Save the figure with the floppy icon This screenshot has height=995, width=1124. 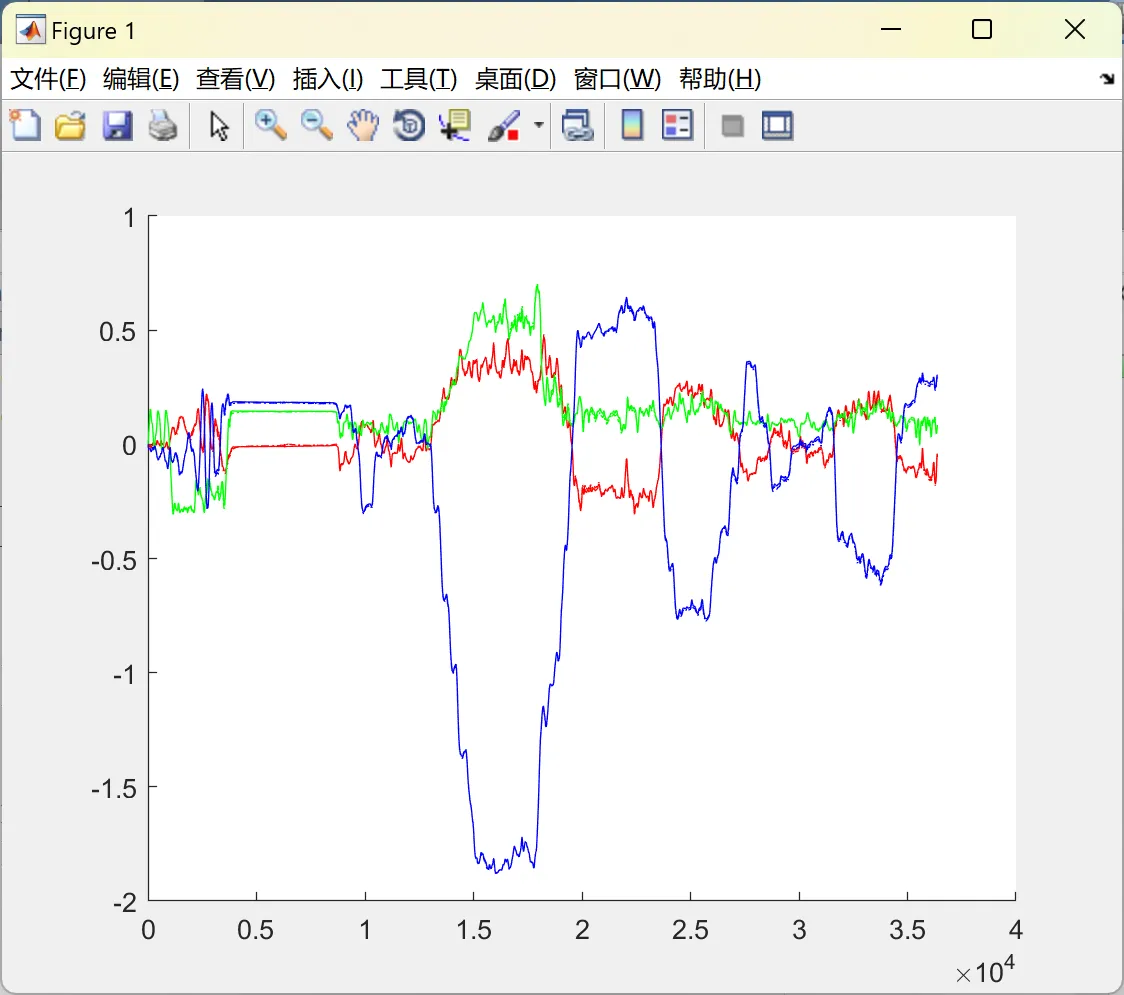(117, 125)
